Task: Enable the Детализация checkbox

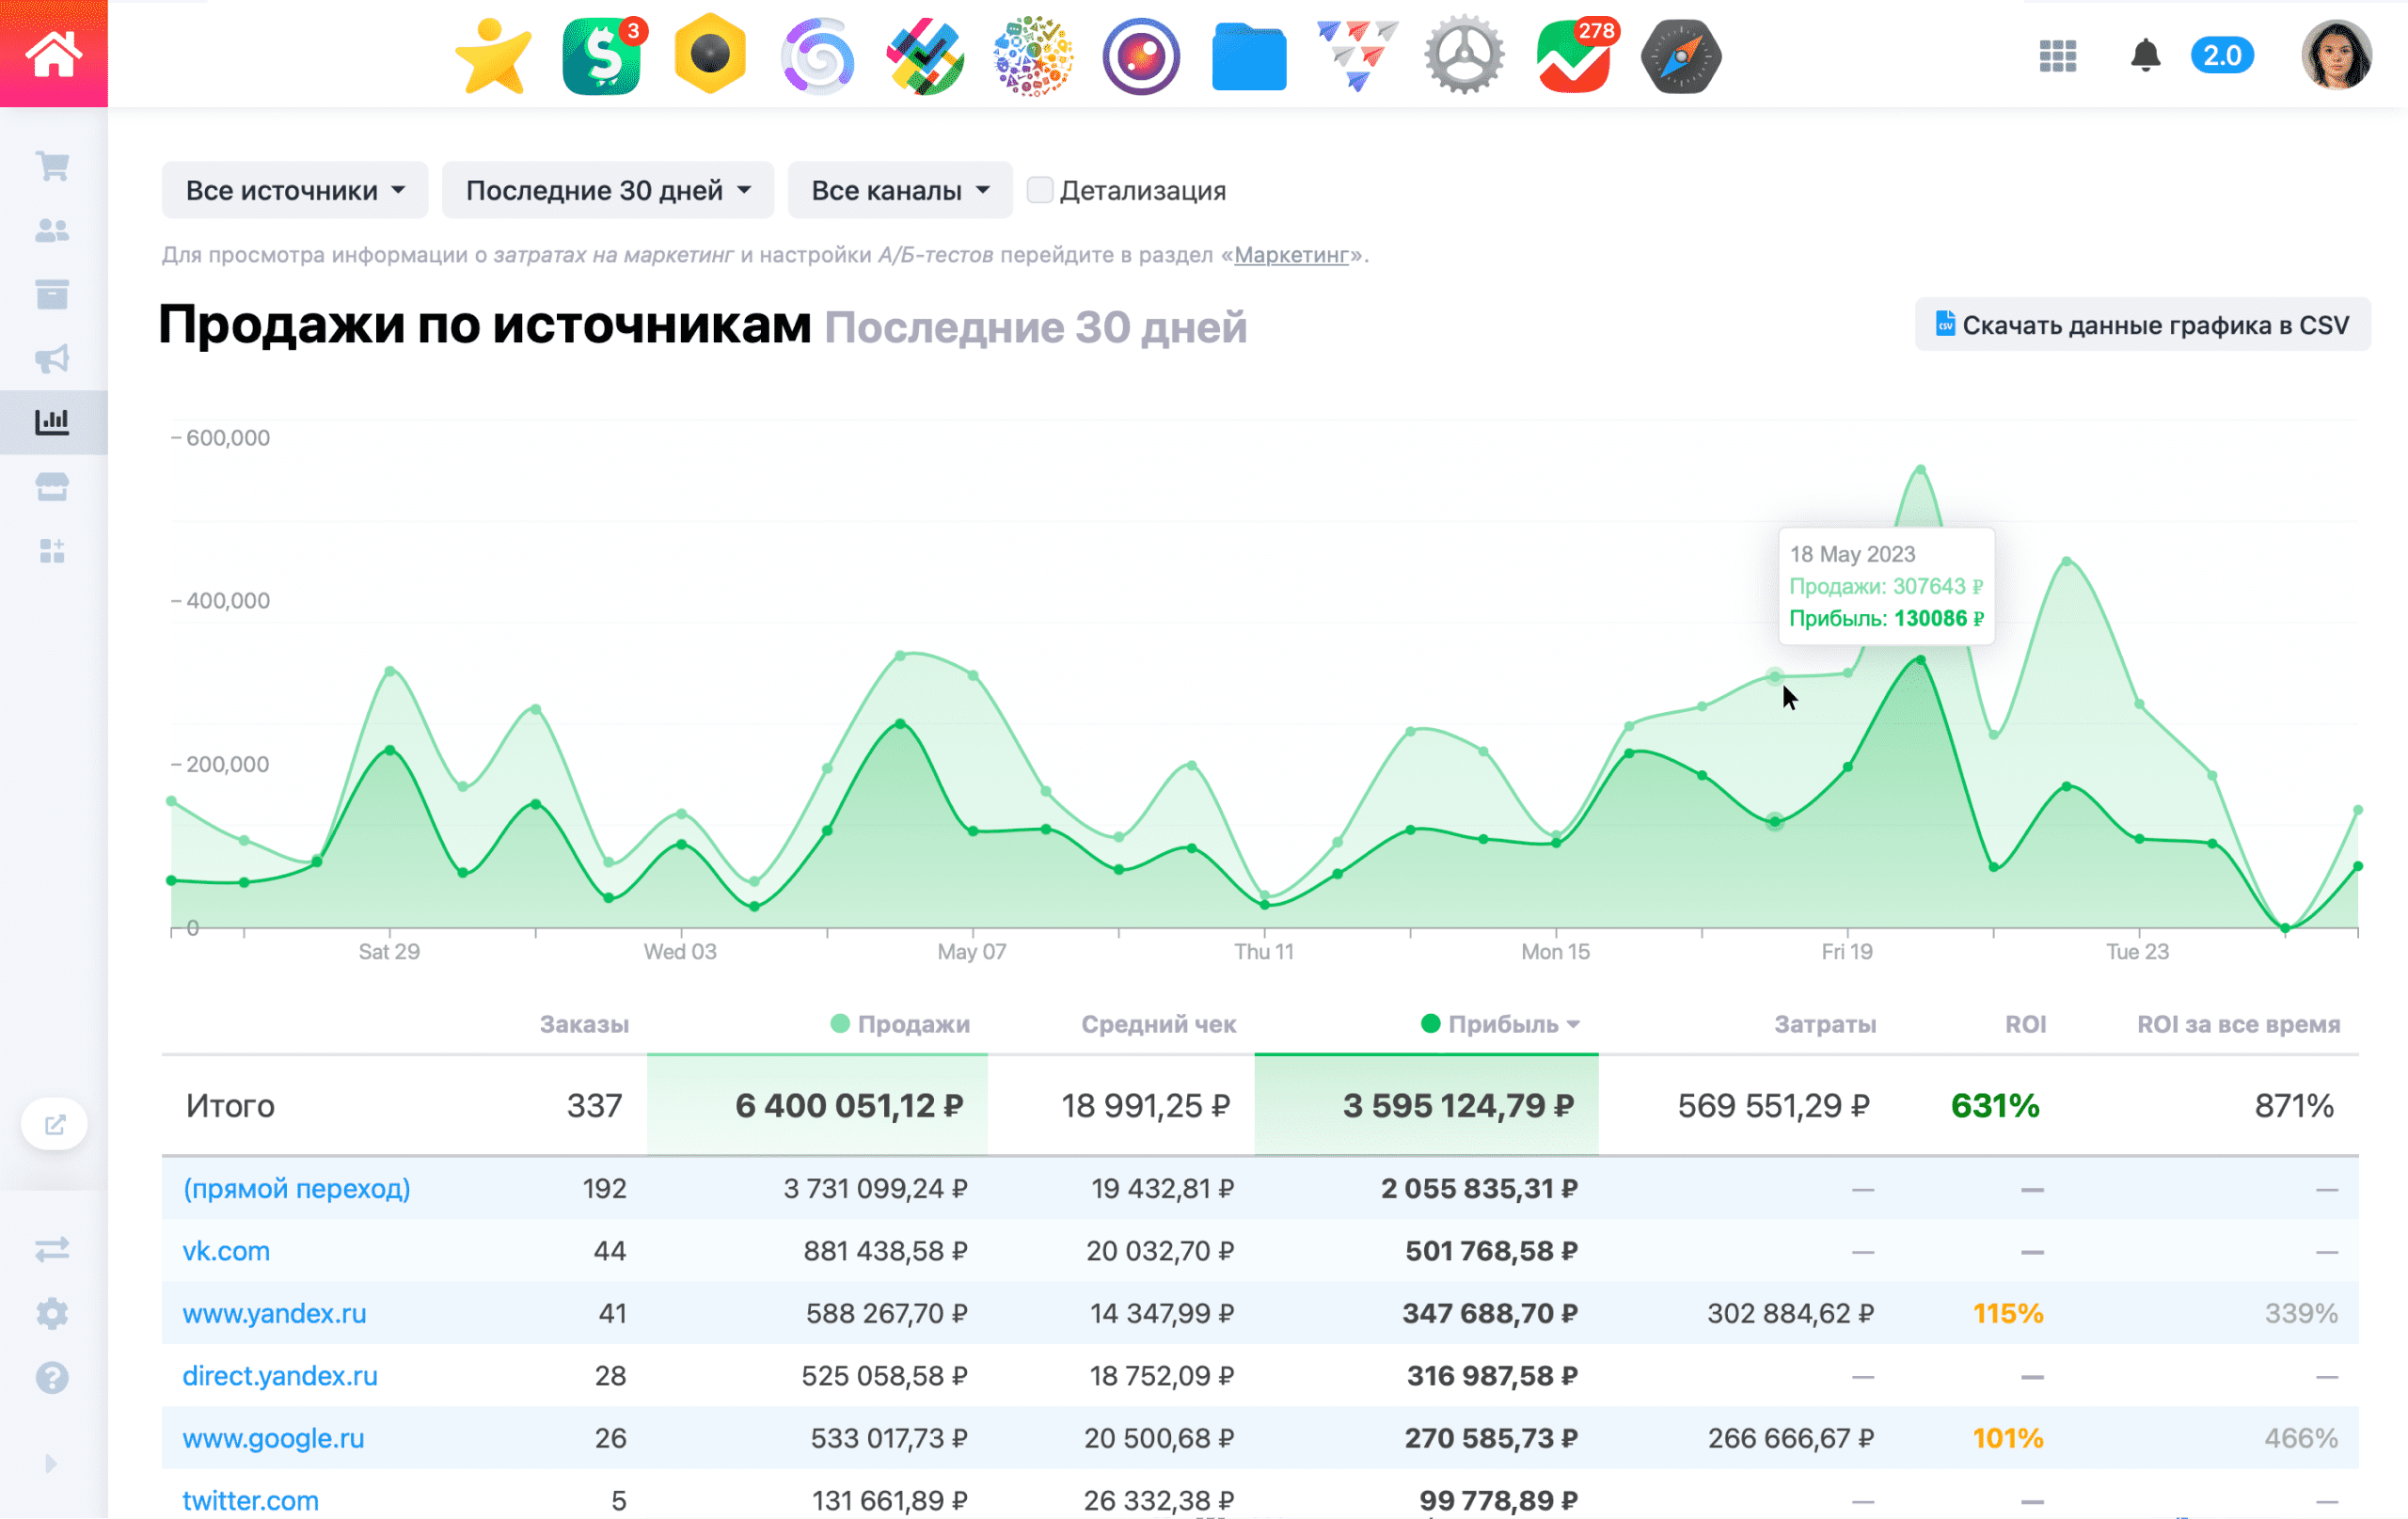Action: click(1039, 190)
